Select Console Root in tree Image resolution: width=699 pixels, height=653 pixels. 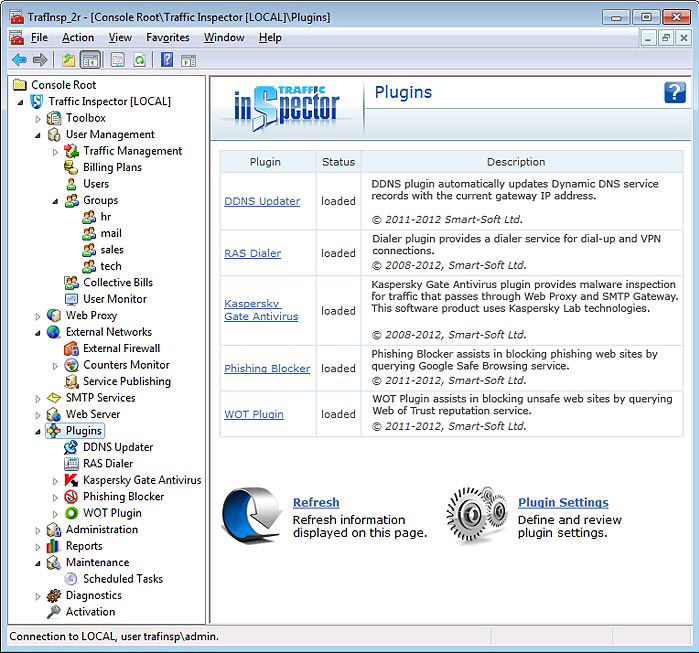pyautogui.click(x=63, y=85)
